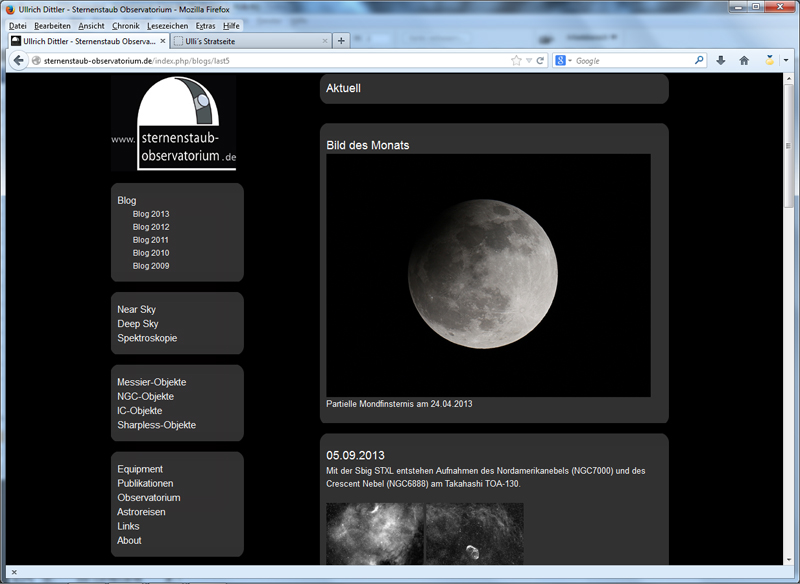Click the yellow add-on icon in toolbar
The width and height of the screenshot is (800, 584).
tap(769, 61)
